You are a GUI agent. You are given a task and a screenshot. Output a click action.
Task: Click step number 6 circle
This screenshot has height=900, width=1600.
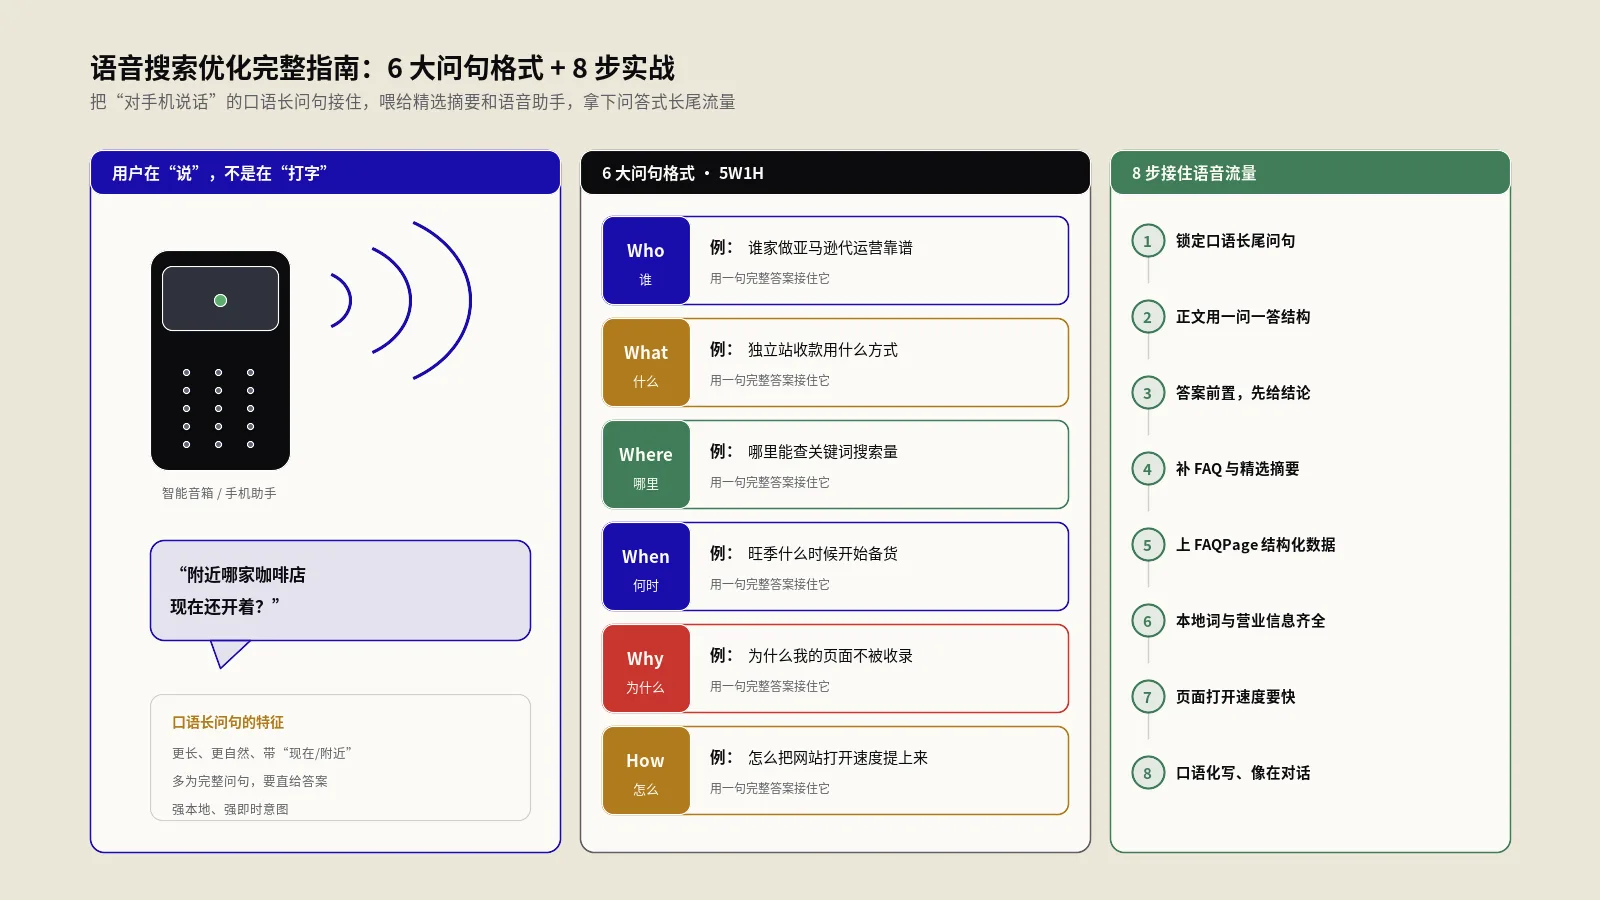[x=1148, y=621]
